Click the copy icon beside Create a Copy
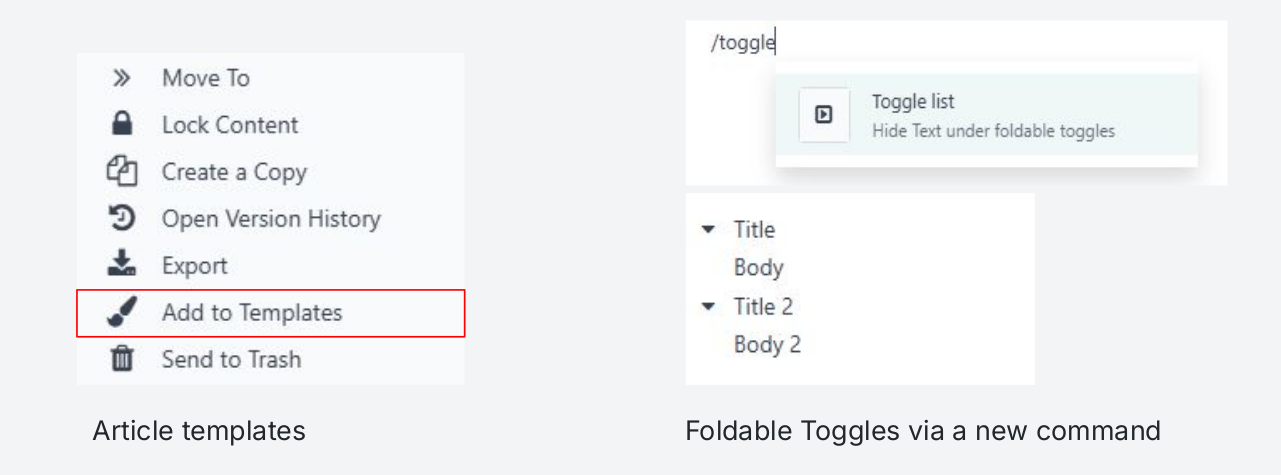The height and width of the screenshot is (475, 1281). click(x=121, y=172)
